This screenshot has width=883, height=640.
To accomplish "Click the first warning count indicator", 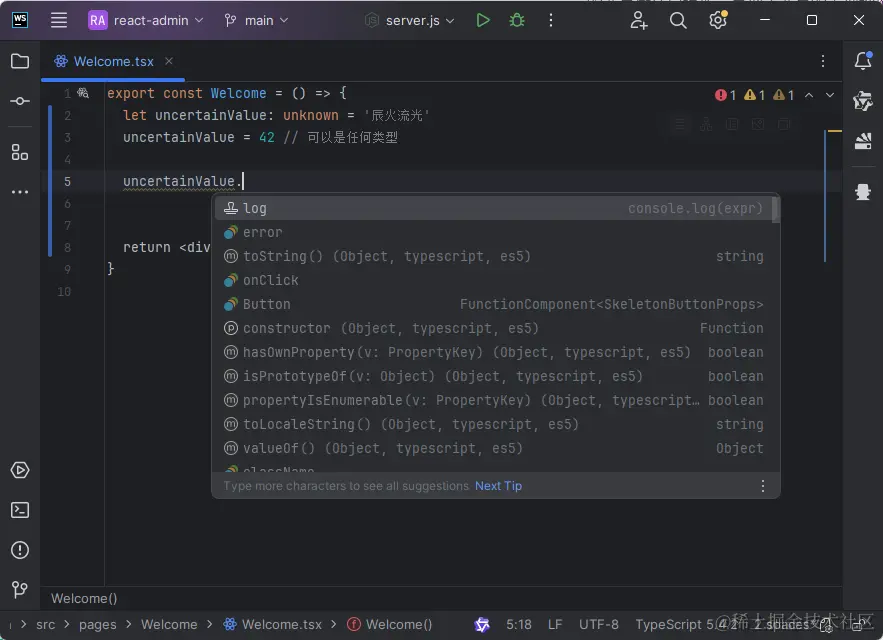I will pos(755,95).
